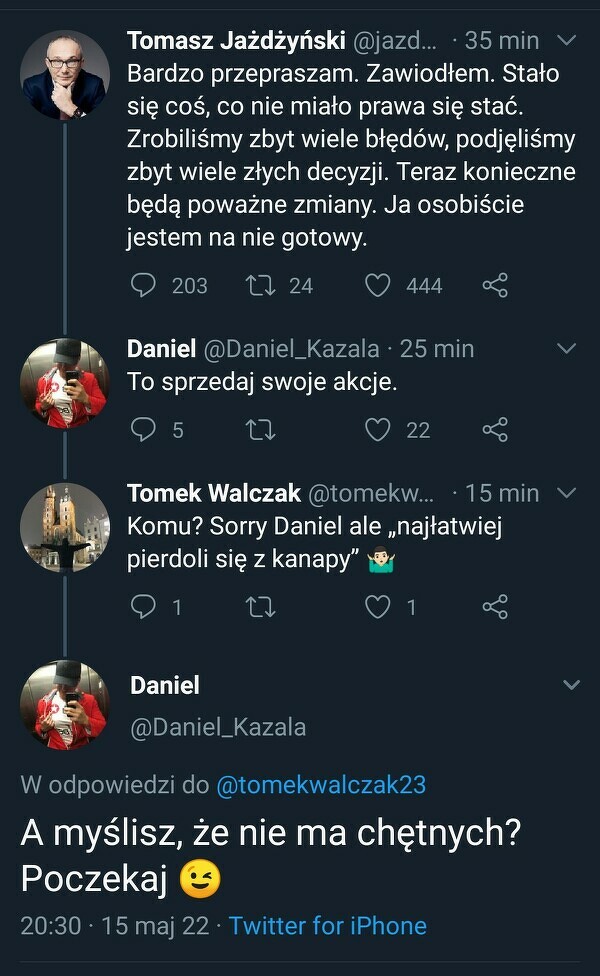Reply to Daniel's 'To sprzedaj swoje akcje' tweet
600x976 pixels.
click(x=145, y=430)
